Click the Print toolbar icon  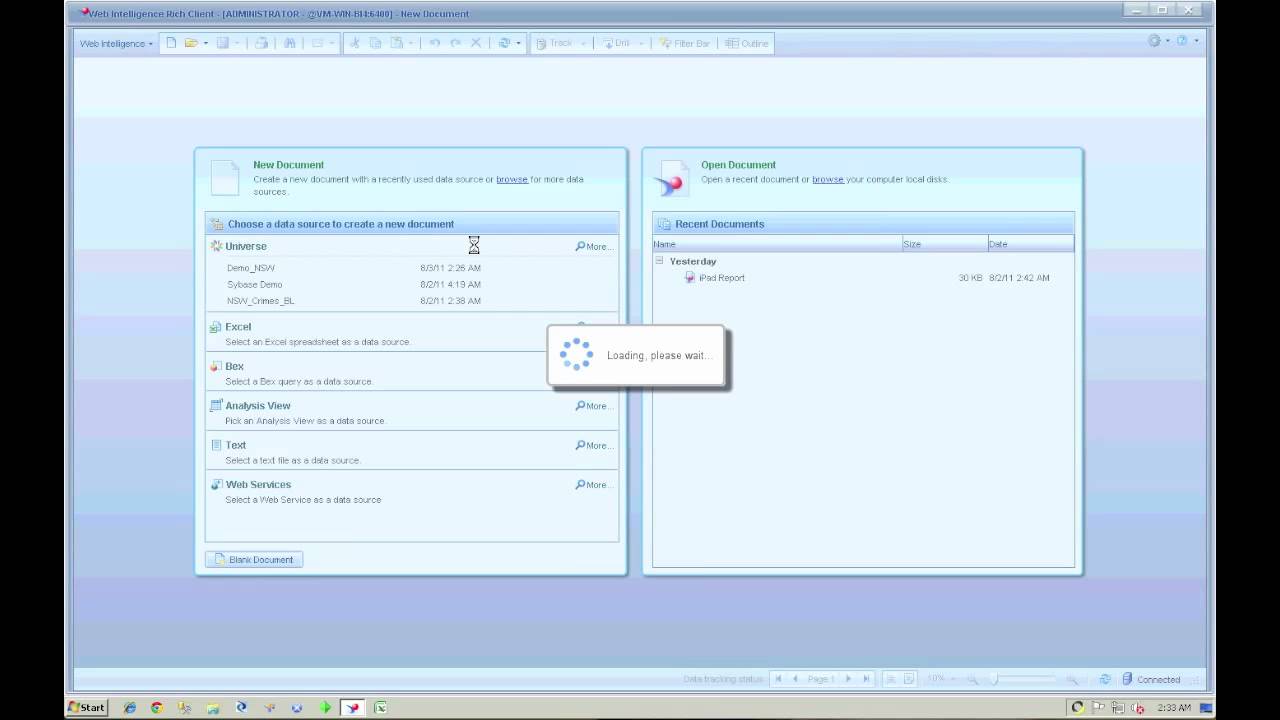tap(261, 43)
